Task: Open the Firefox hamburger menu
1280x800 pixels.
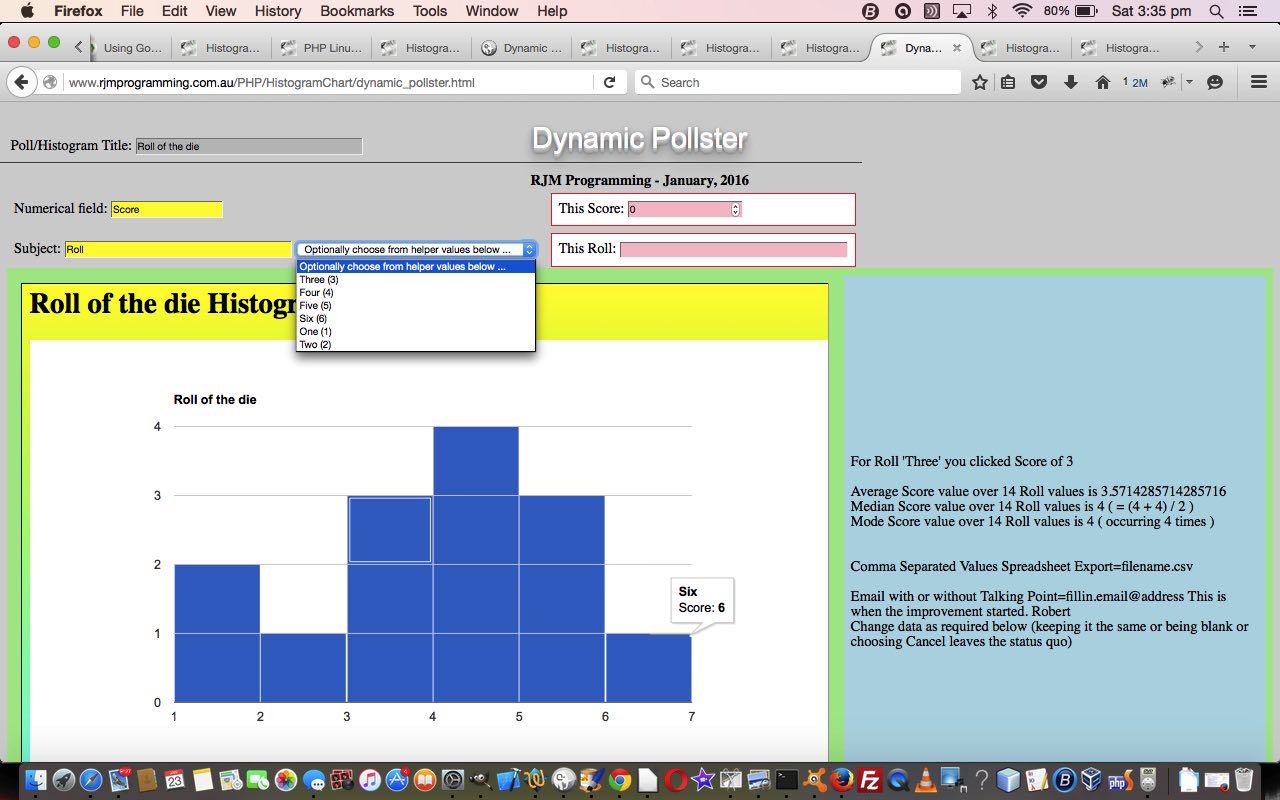Action: tap(1259, 82)
